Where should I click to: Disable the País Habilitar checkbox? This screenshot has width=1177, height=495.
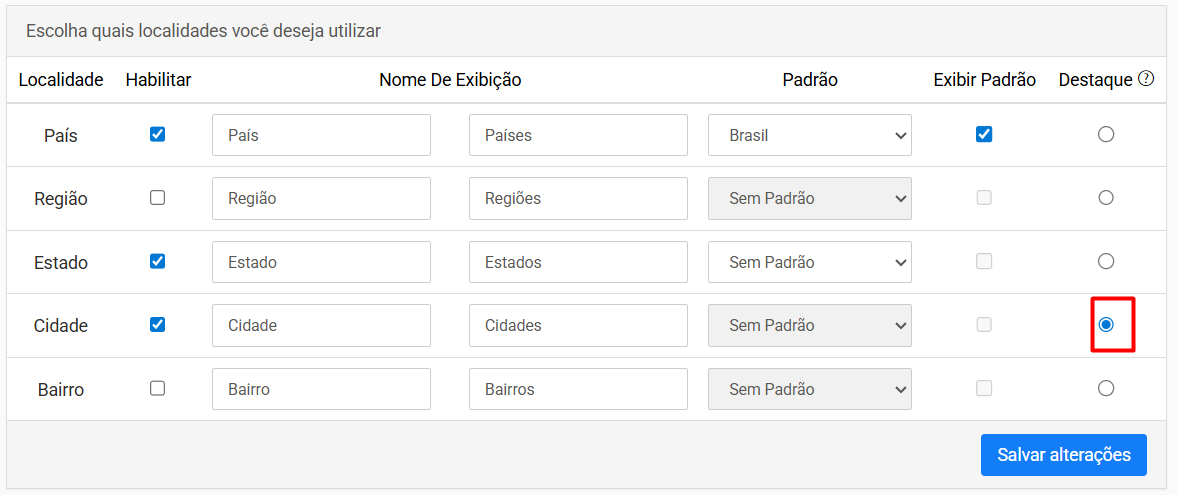coord(158,134)
